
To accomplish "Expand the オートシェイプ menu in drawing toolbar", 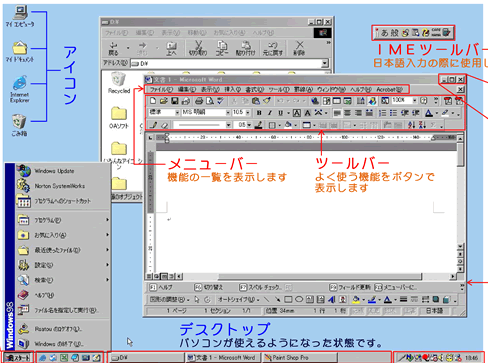I will 239,299.
